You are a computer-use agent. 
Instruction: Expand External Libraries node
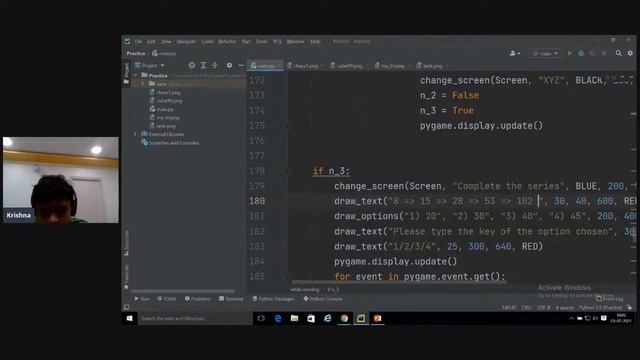(x=136, y=134)
